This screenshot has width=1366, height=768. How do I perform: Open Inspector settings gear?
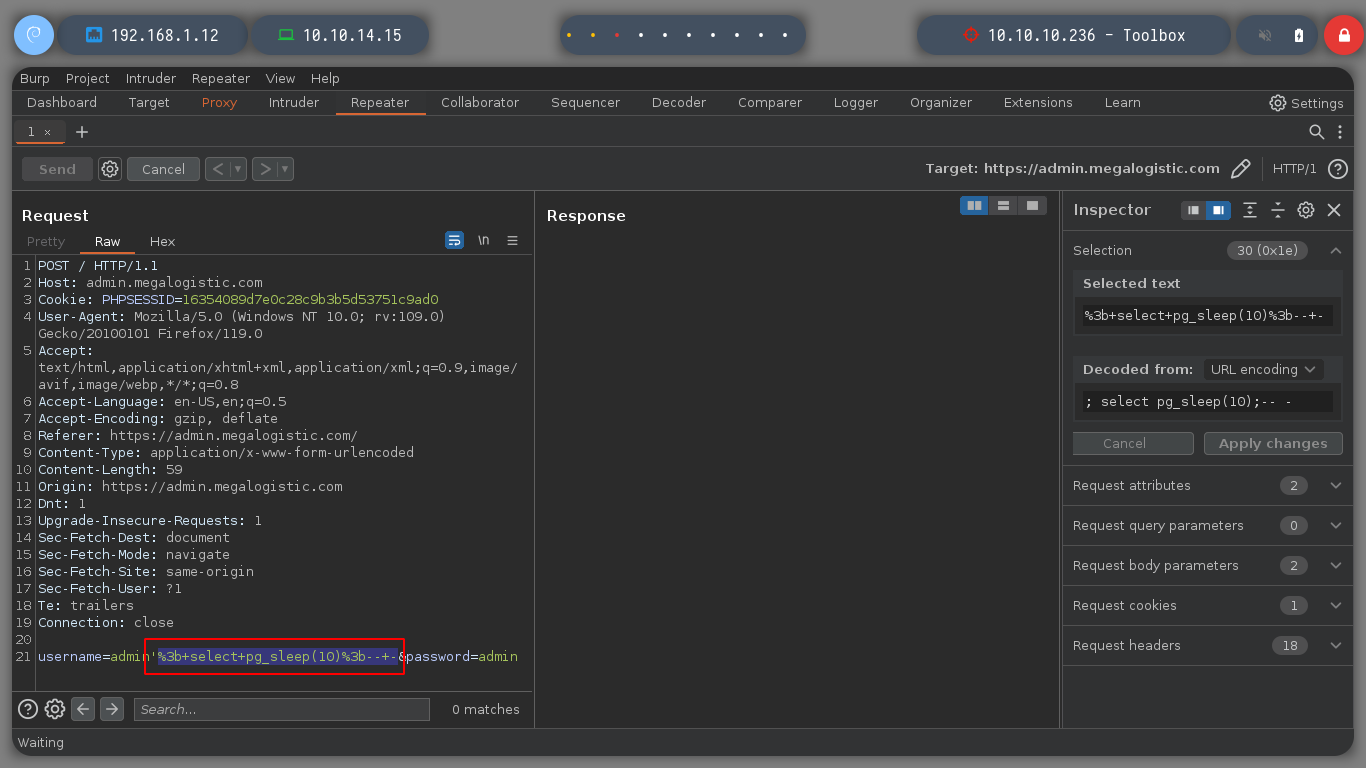click(1306, 210)
